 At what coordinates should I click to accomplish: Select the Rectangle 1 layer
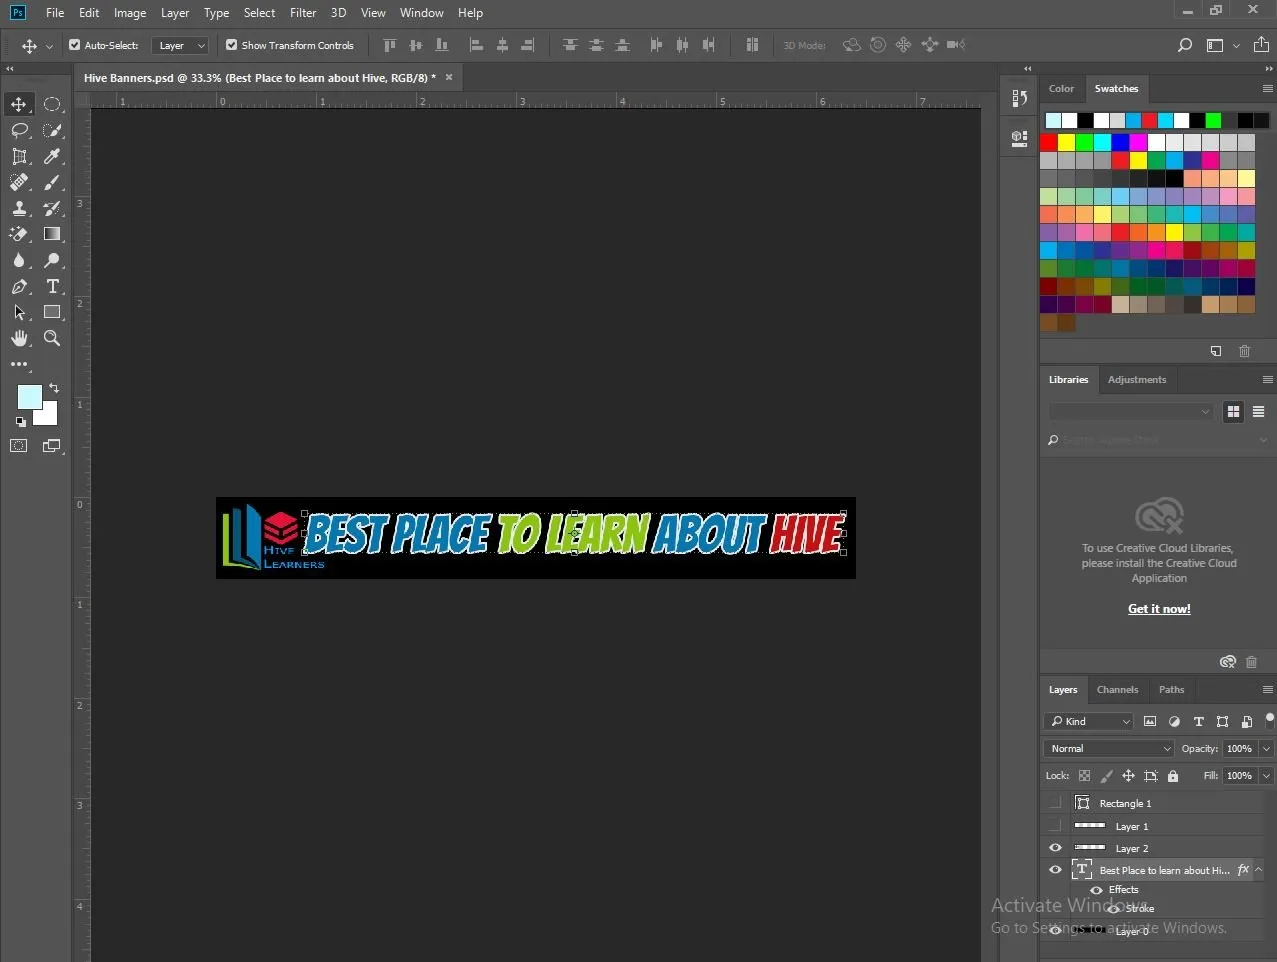click(x=1125, y=803)
